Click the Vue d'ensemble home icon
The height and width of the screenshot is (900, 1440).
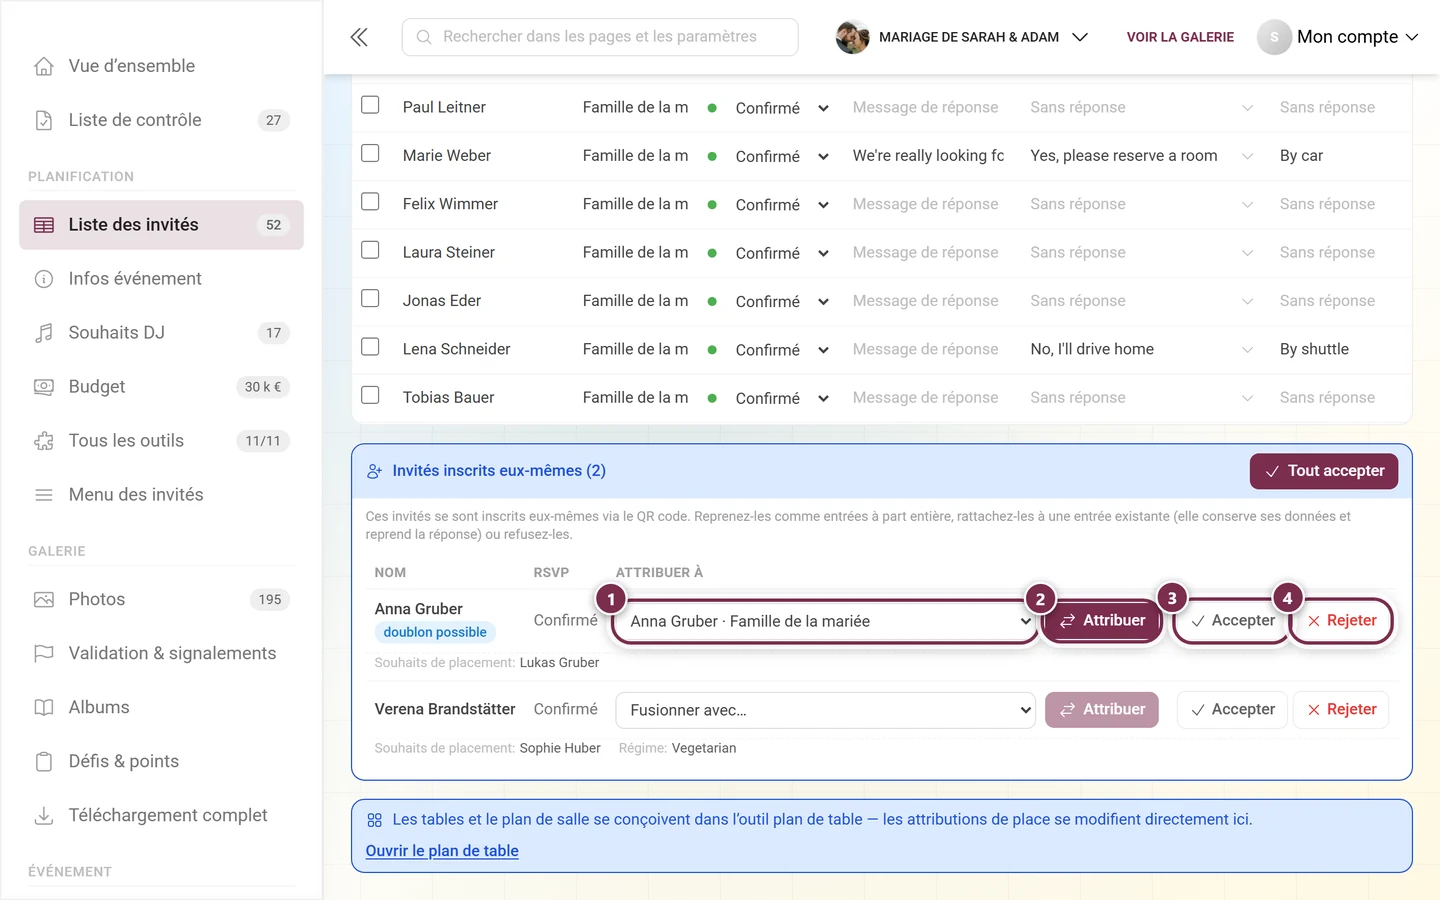click(x=44, y=66)
